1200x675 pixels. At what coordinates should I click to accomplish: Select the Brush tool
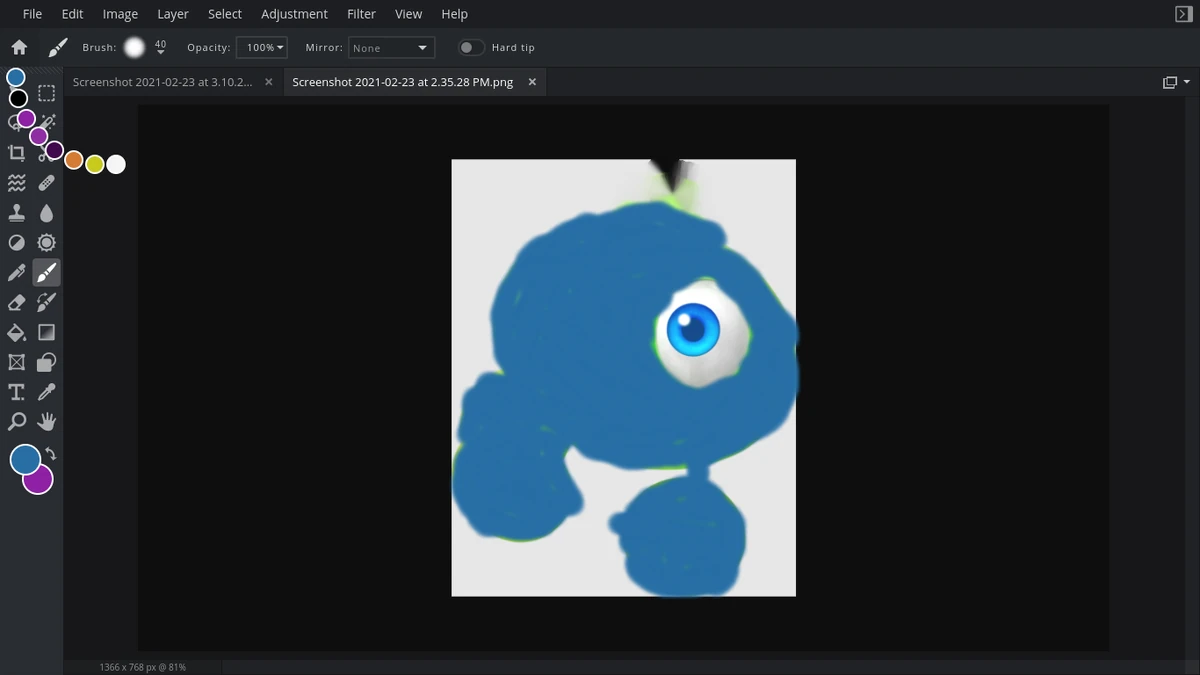[x=46, y=272]
